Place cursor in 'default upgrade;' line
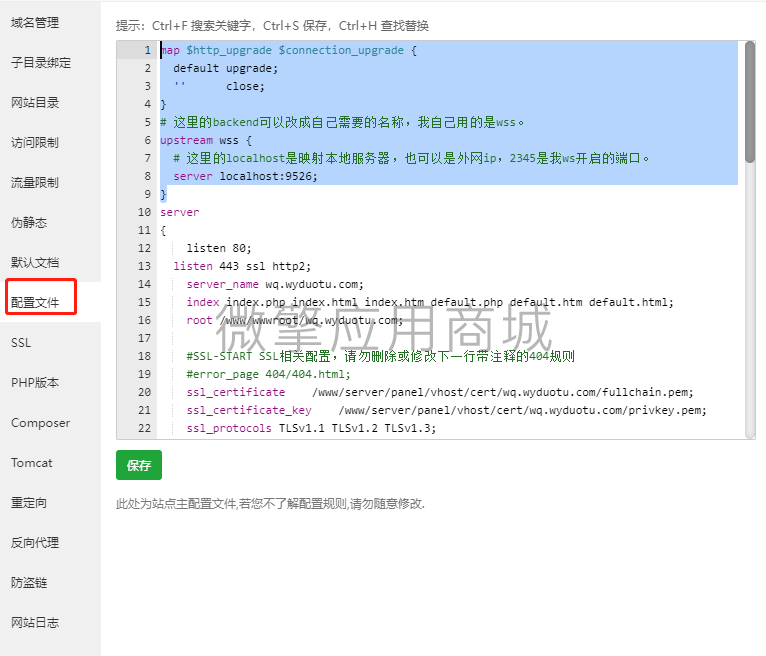This screenshot has width=766, height=656. (226, 68)
